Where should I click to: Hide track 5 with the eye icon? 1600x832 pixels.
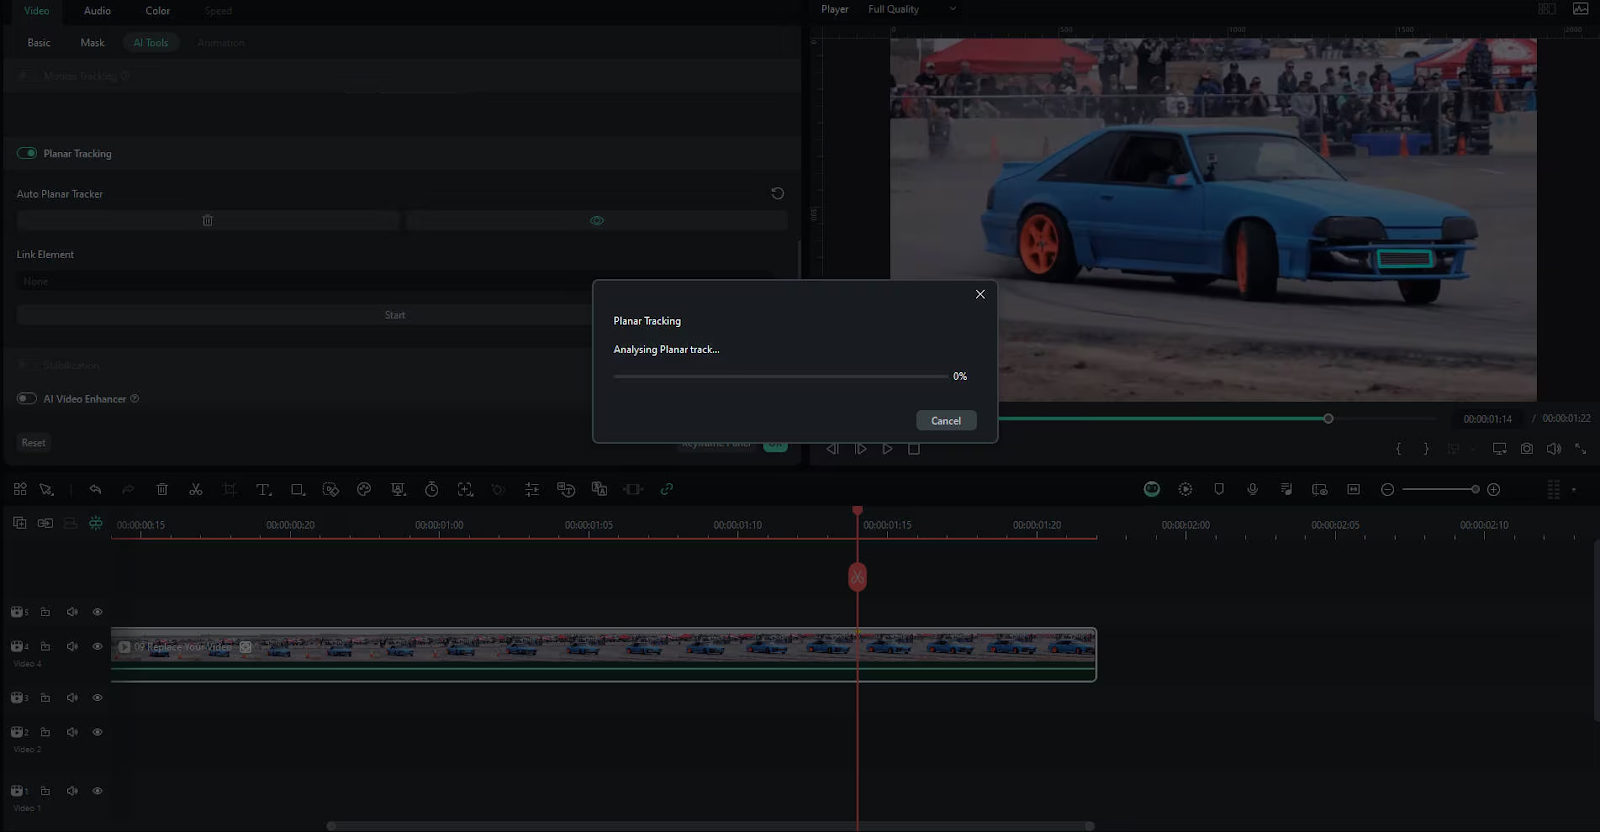click(98, 612)
